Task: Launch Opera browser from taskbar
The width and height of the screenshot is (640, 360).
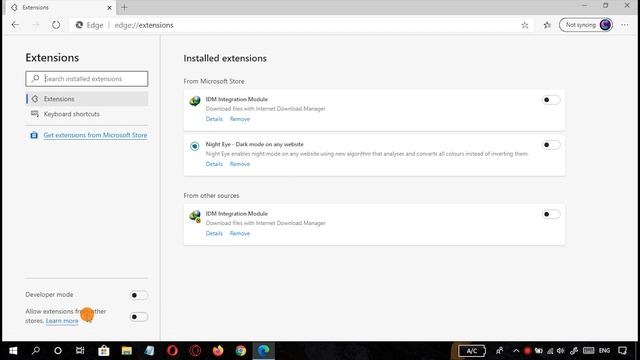Action: [172, 351]
